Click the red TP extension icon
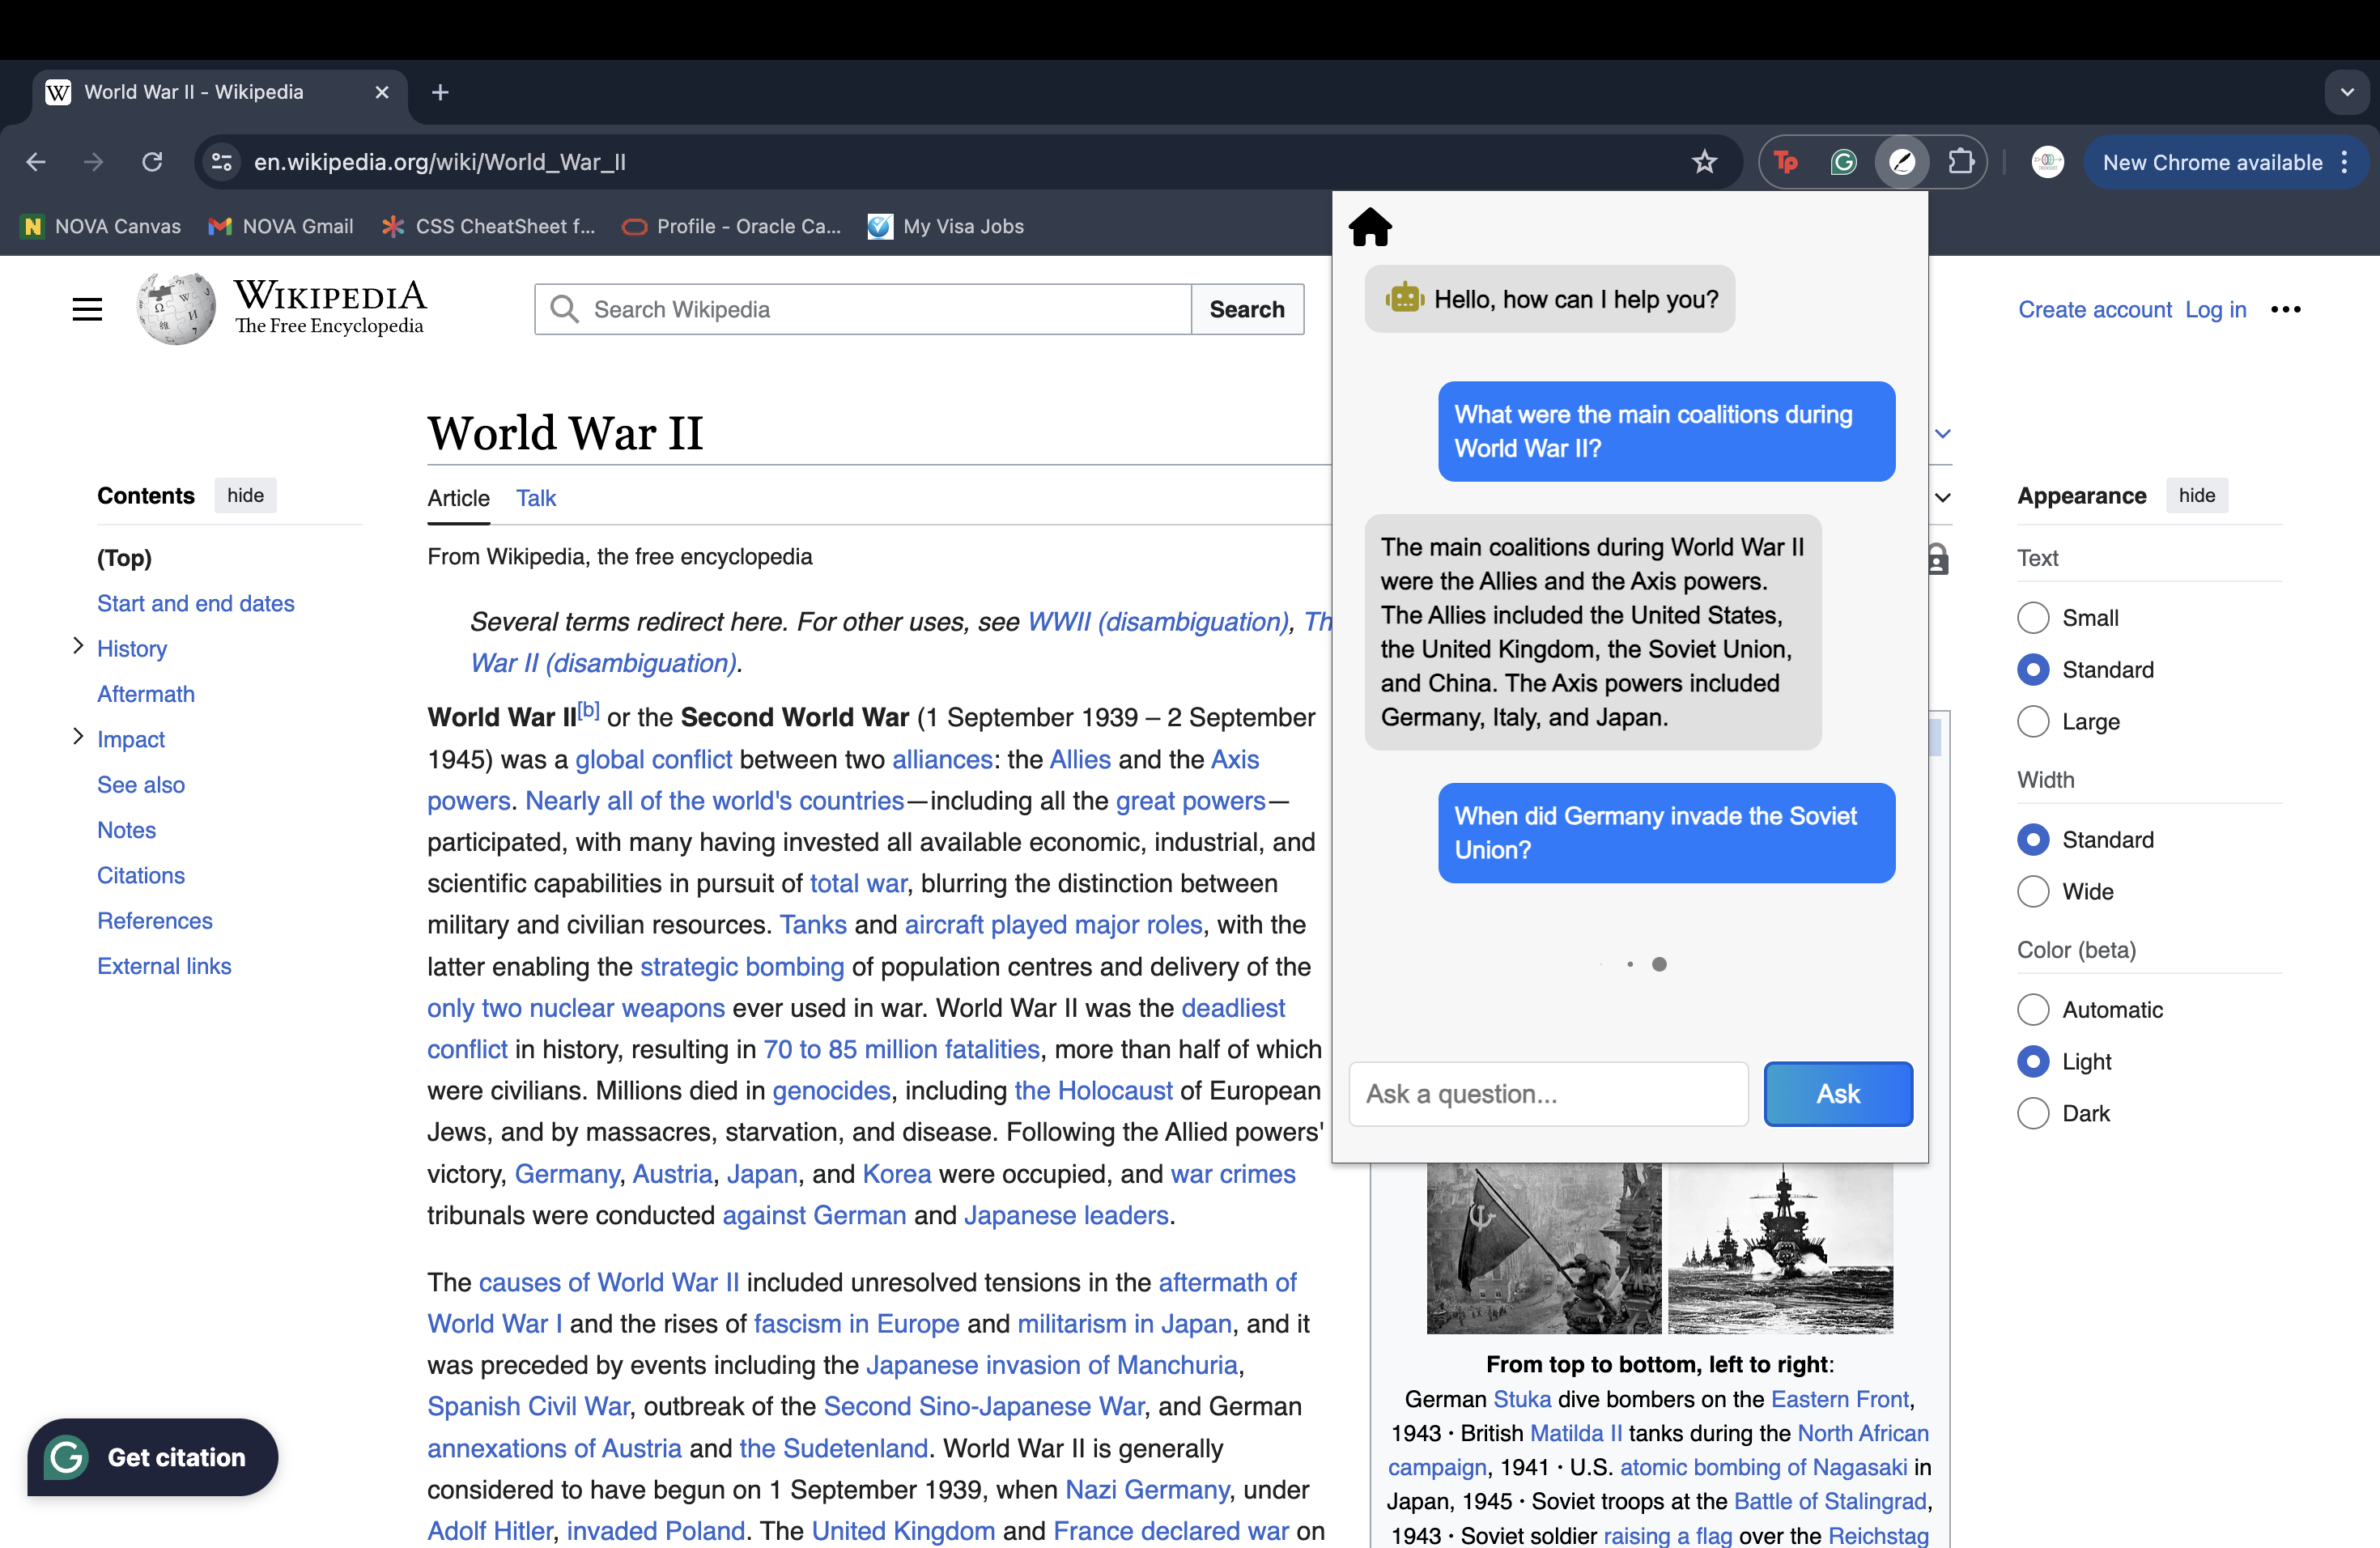 [x=1786, y=162]
